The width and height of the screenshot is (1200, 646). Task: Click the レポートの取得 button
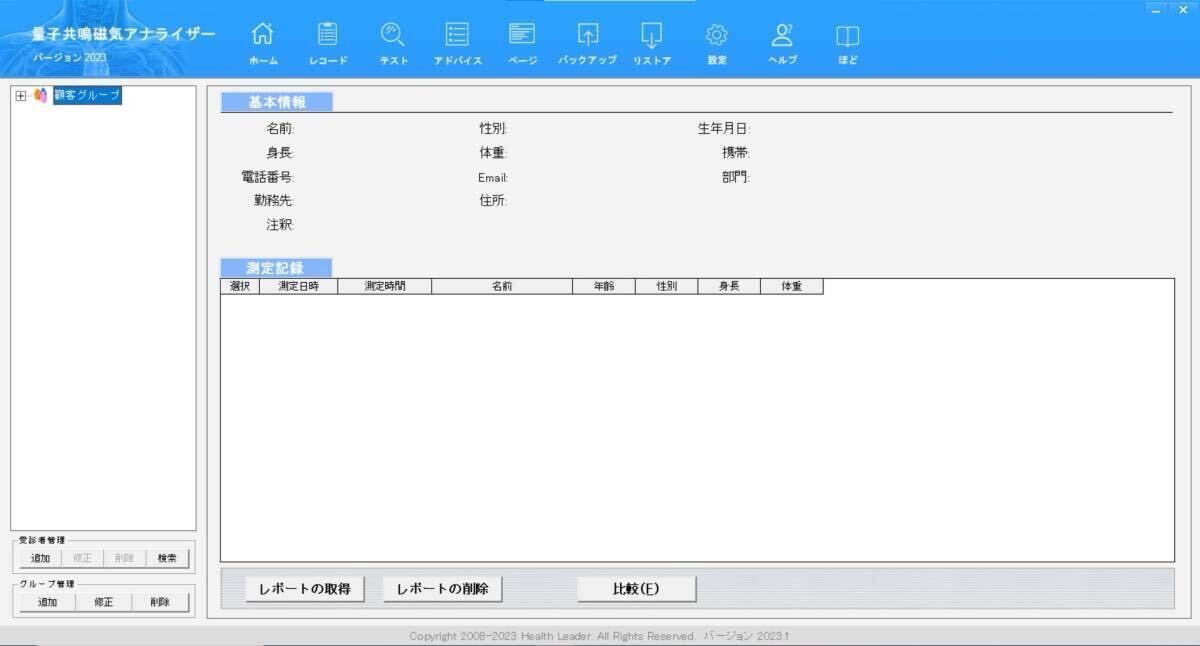tap(304, 589)
